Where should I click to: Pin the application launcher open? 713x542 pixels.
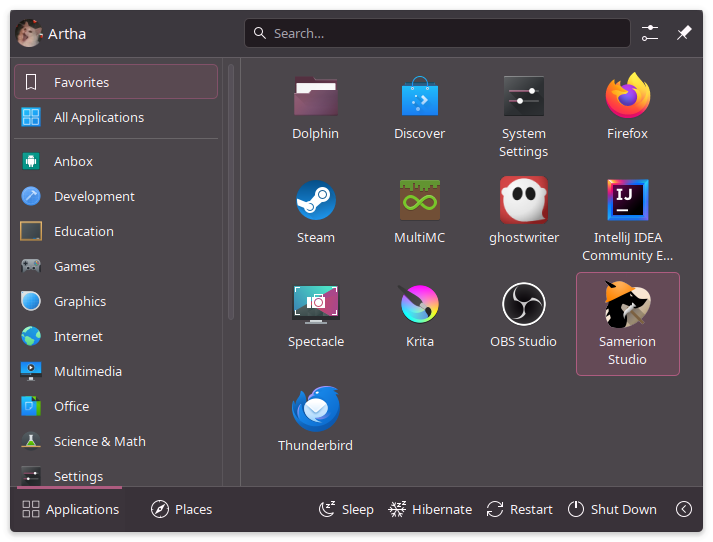(x=684, y=33)
